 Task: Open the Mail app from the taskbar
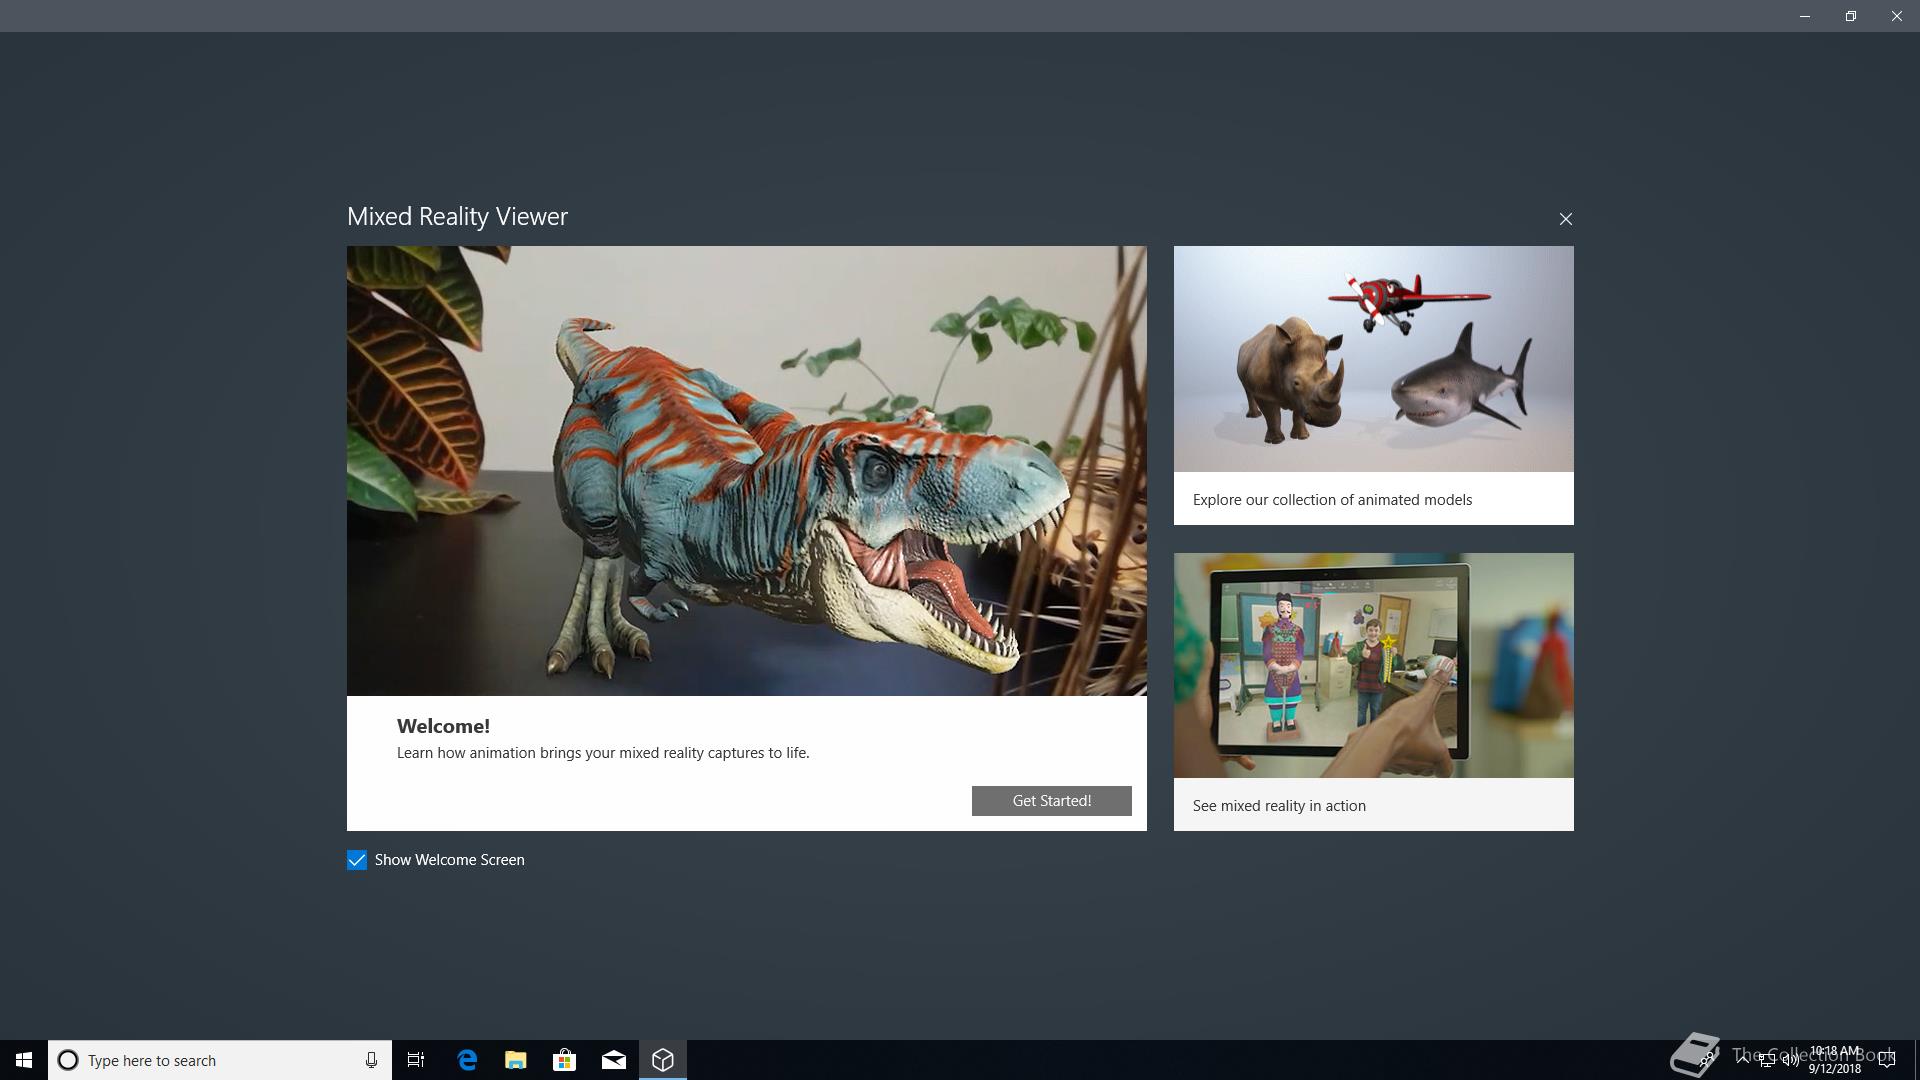(x=614, y=1060)
